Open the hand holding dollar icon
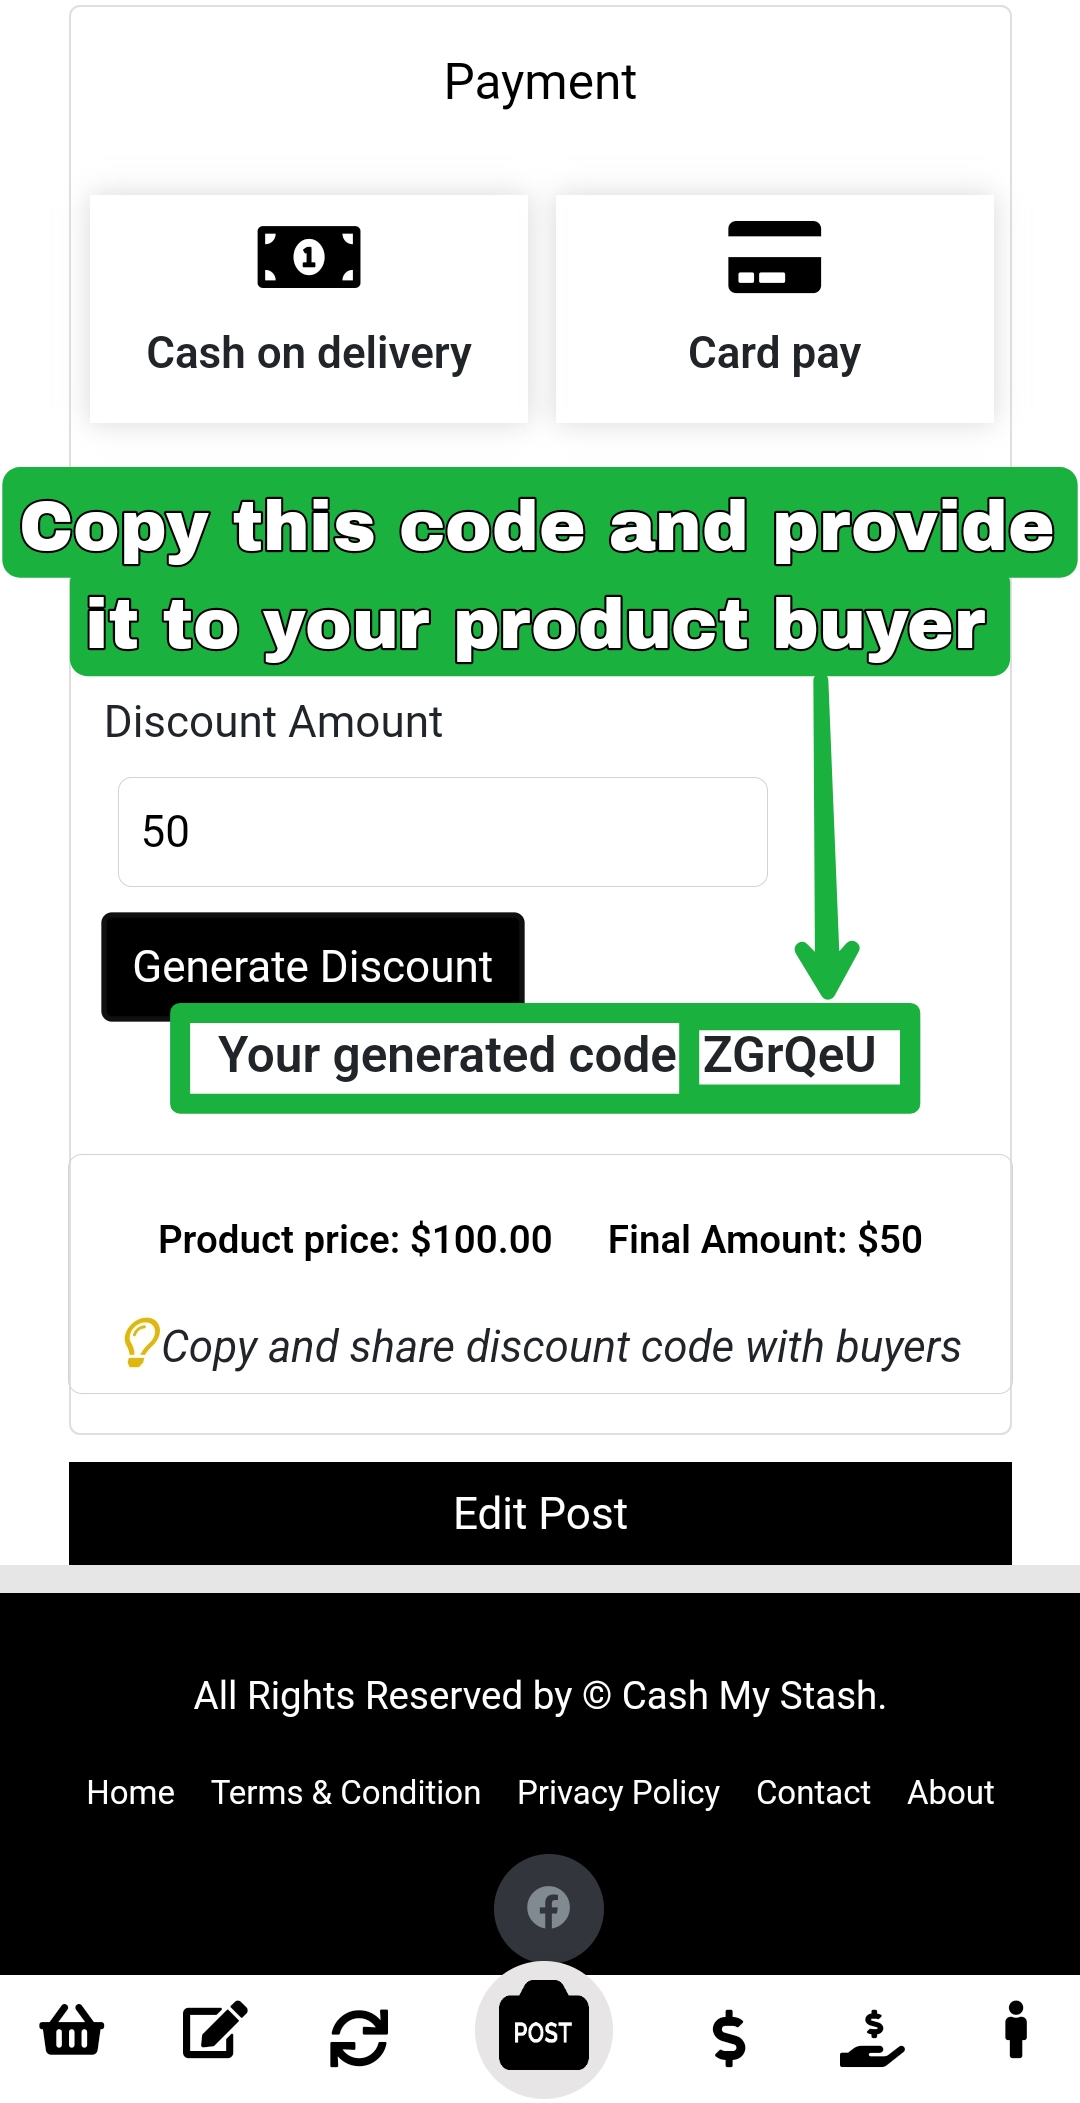 [x=872, y=2037]
